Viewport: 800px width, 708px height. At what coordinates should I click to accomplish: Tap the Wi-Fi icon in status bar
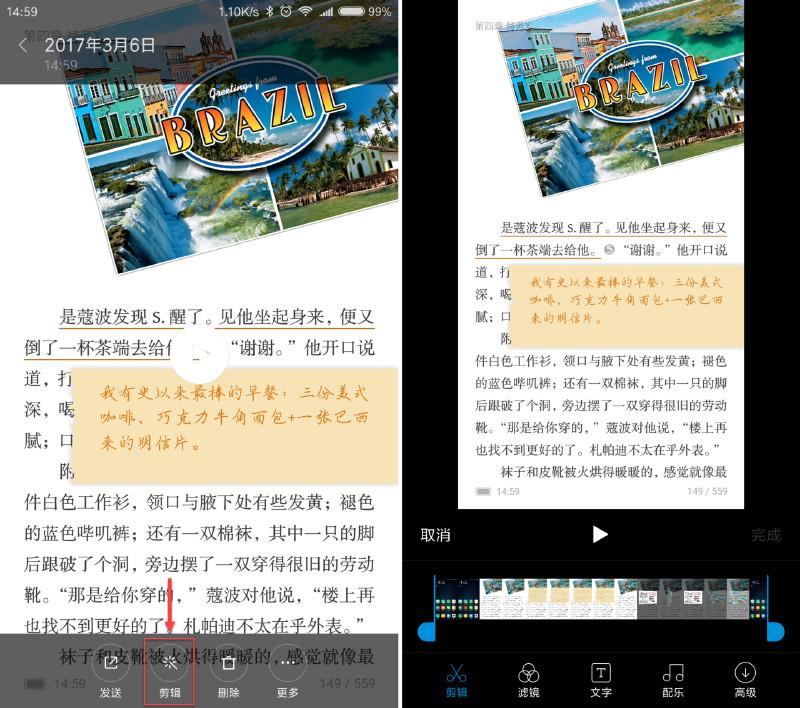coord(305,11)
